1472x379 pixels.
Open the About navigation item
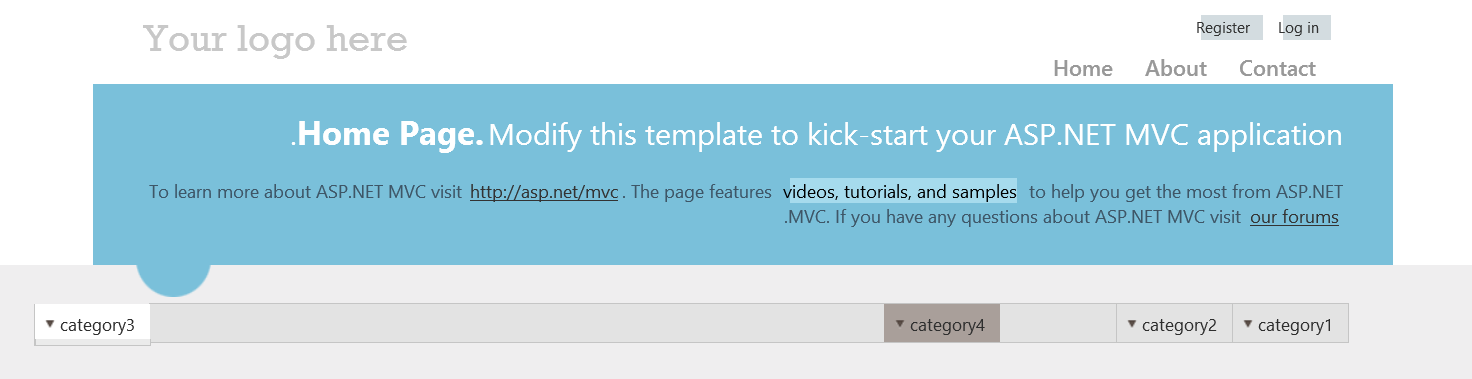1176,68
